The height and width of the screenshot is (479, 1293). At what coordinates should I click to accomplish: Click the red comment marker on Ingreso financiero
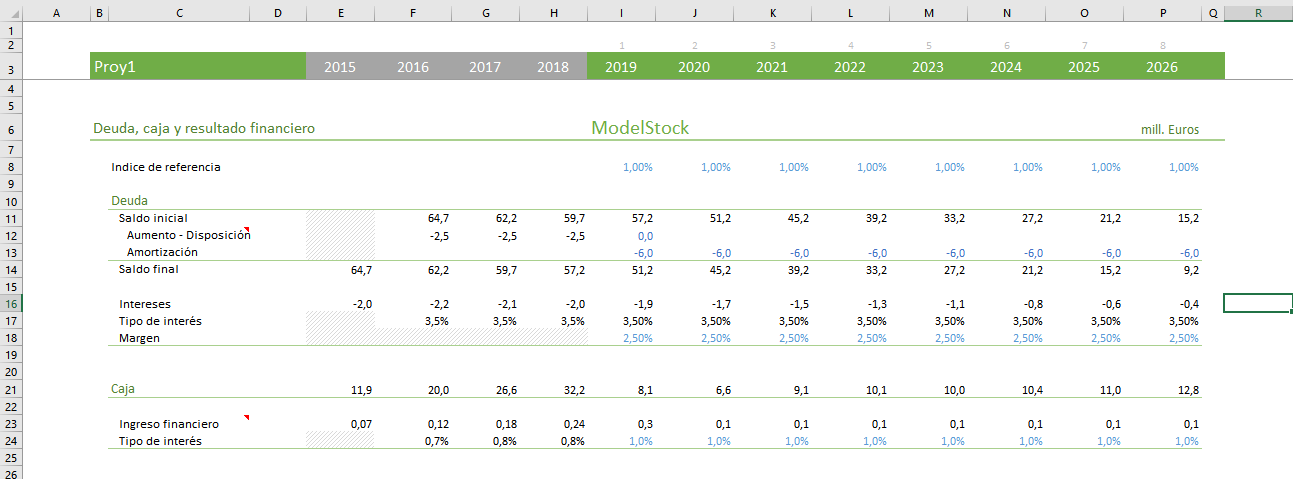(x=247, y=418)
